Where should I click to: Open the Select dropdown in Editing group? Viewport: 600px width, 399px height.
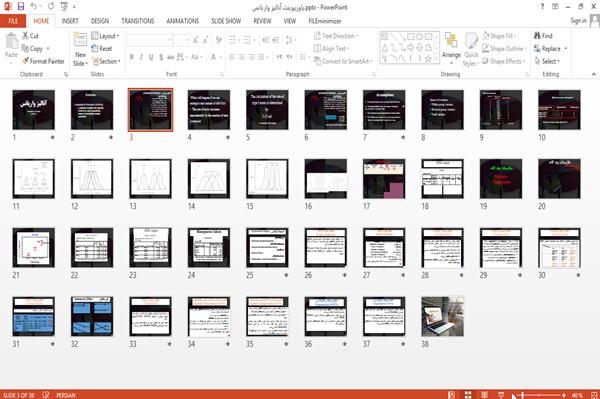click(x=548, y=61)
